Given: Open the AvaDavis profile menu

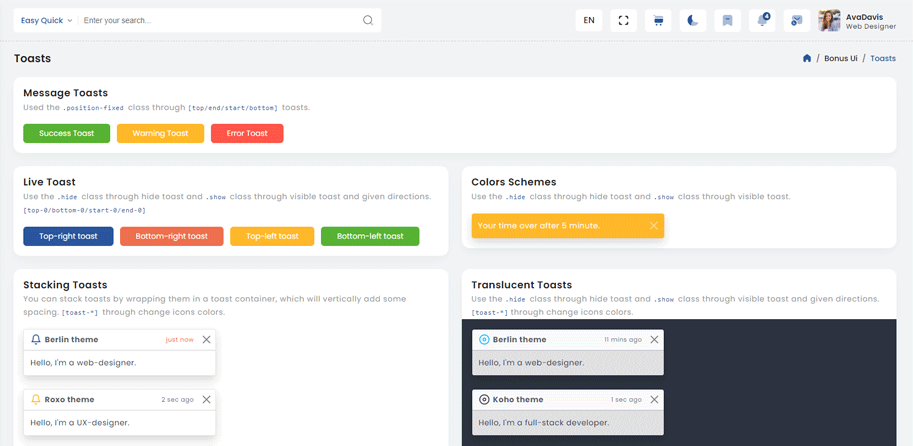Looking at the screenshot, I should (x=857, y=20).
